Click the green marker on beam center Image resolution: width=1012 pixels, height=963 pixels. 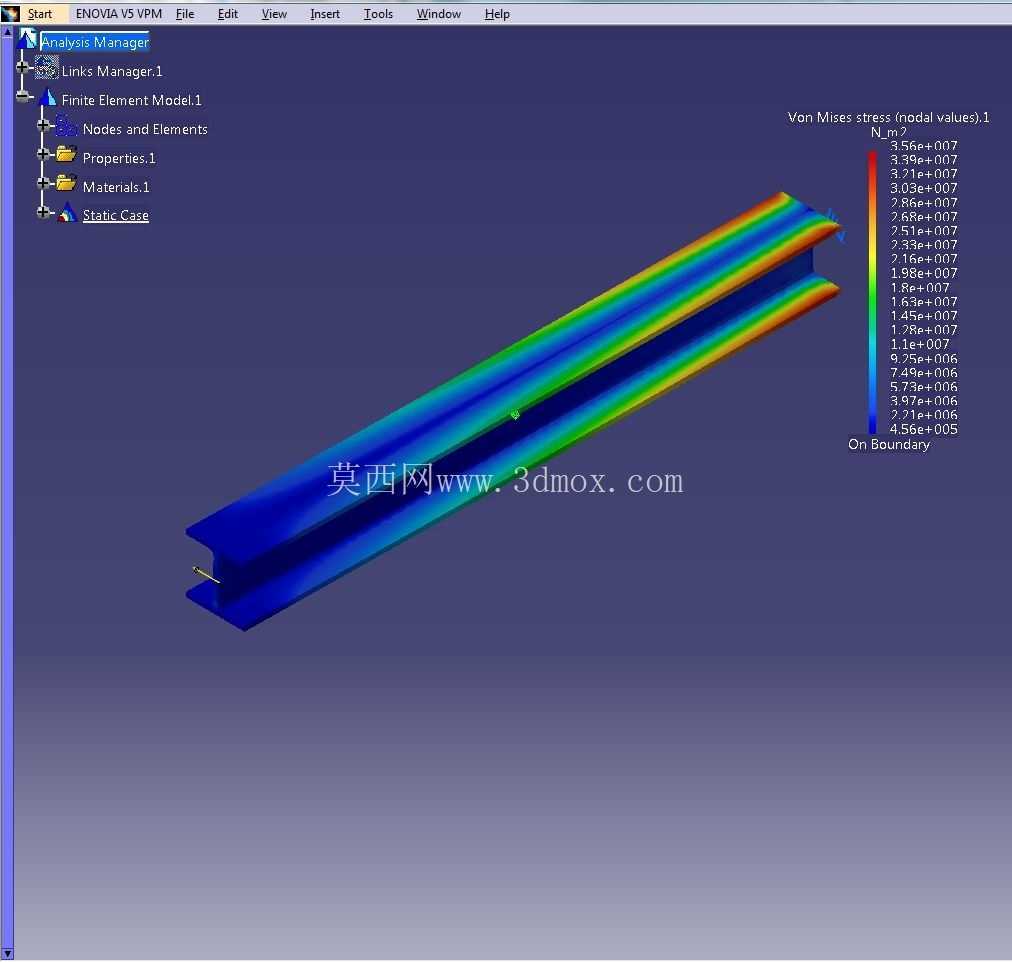click(x=515, y=415)
